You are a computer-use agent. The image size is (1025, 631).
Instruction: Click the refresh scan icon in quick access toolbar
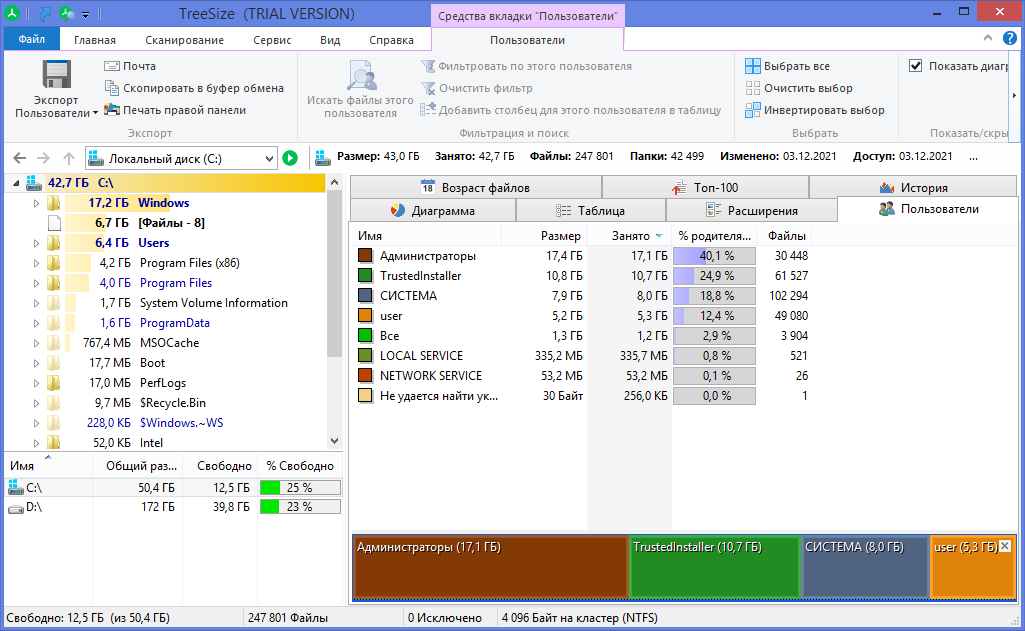67,12
